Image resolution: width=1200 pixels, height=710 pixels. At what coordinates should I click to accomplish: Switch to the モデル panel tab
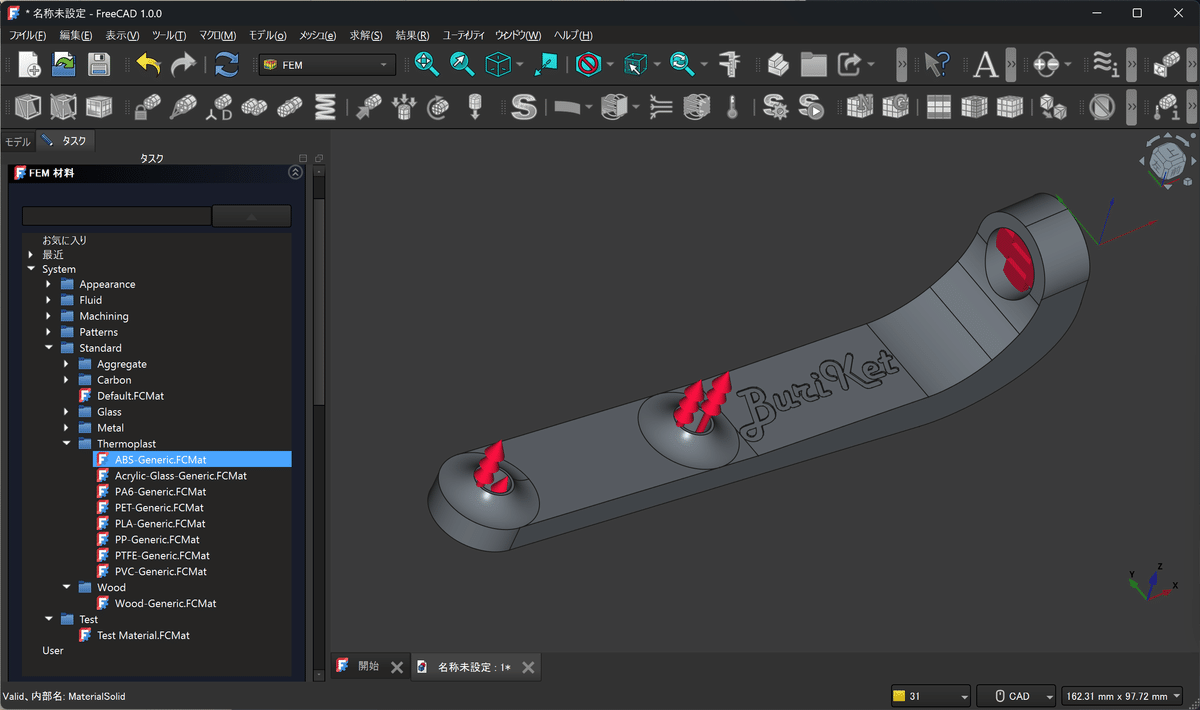pyautogui.click(x=18, y=142)
